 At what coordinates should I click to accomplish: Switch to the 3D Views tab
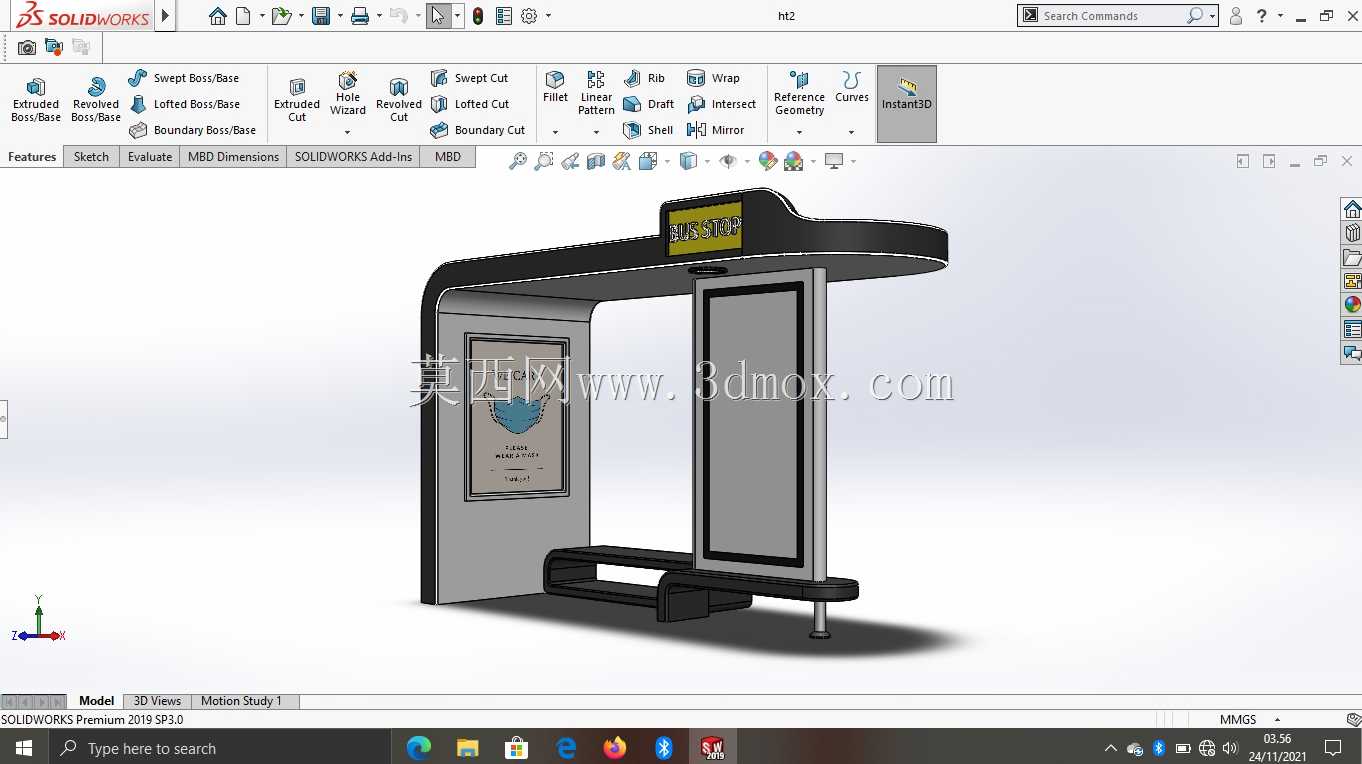[157, 701]
